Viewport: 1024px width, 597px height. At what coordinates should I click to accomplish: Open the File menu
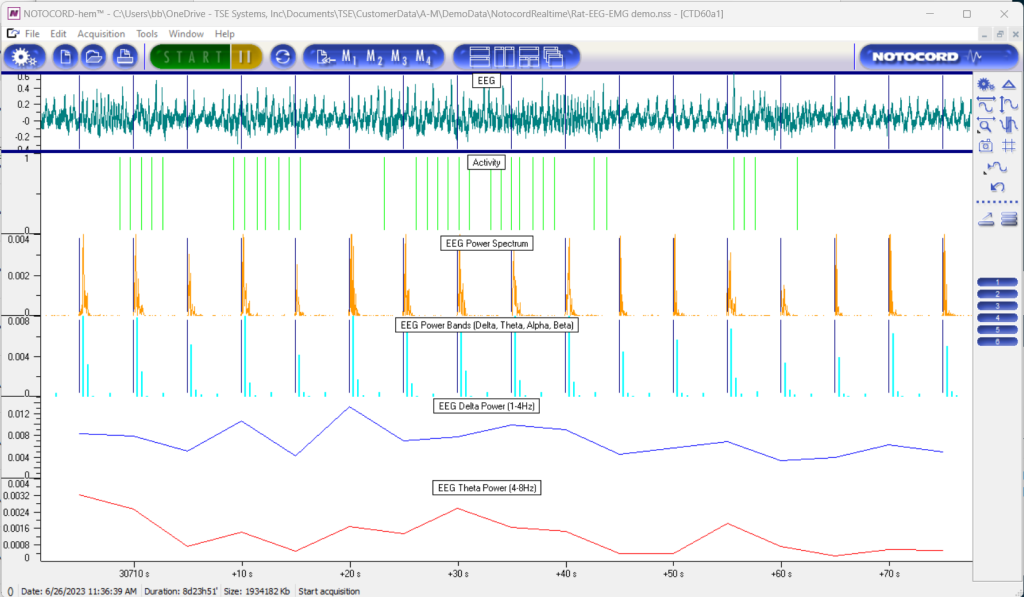click(x=32, y=34)
